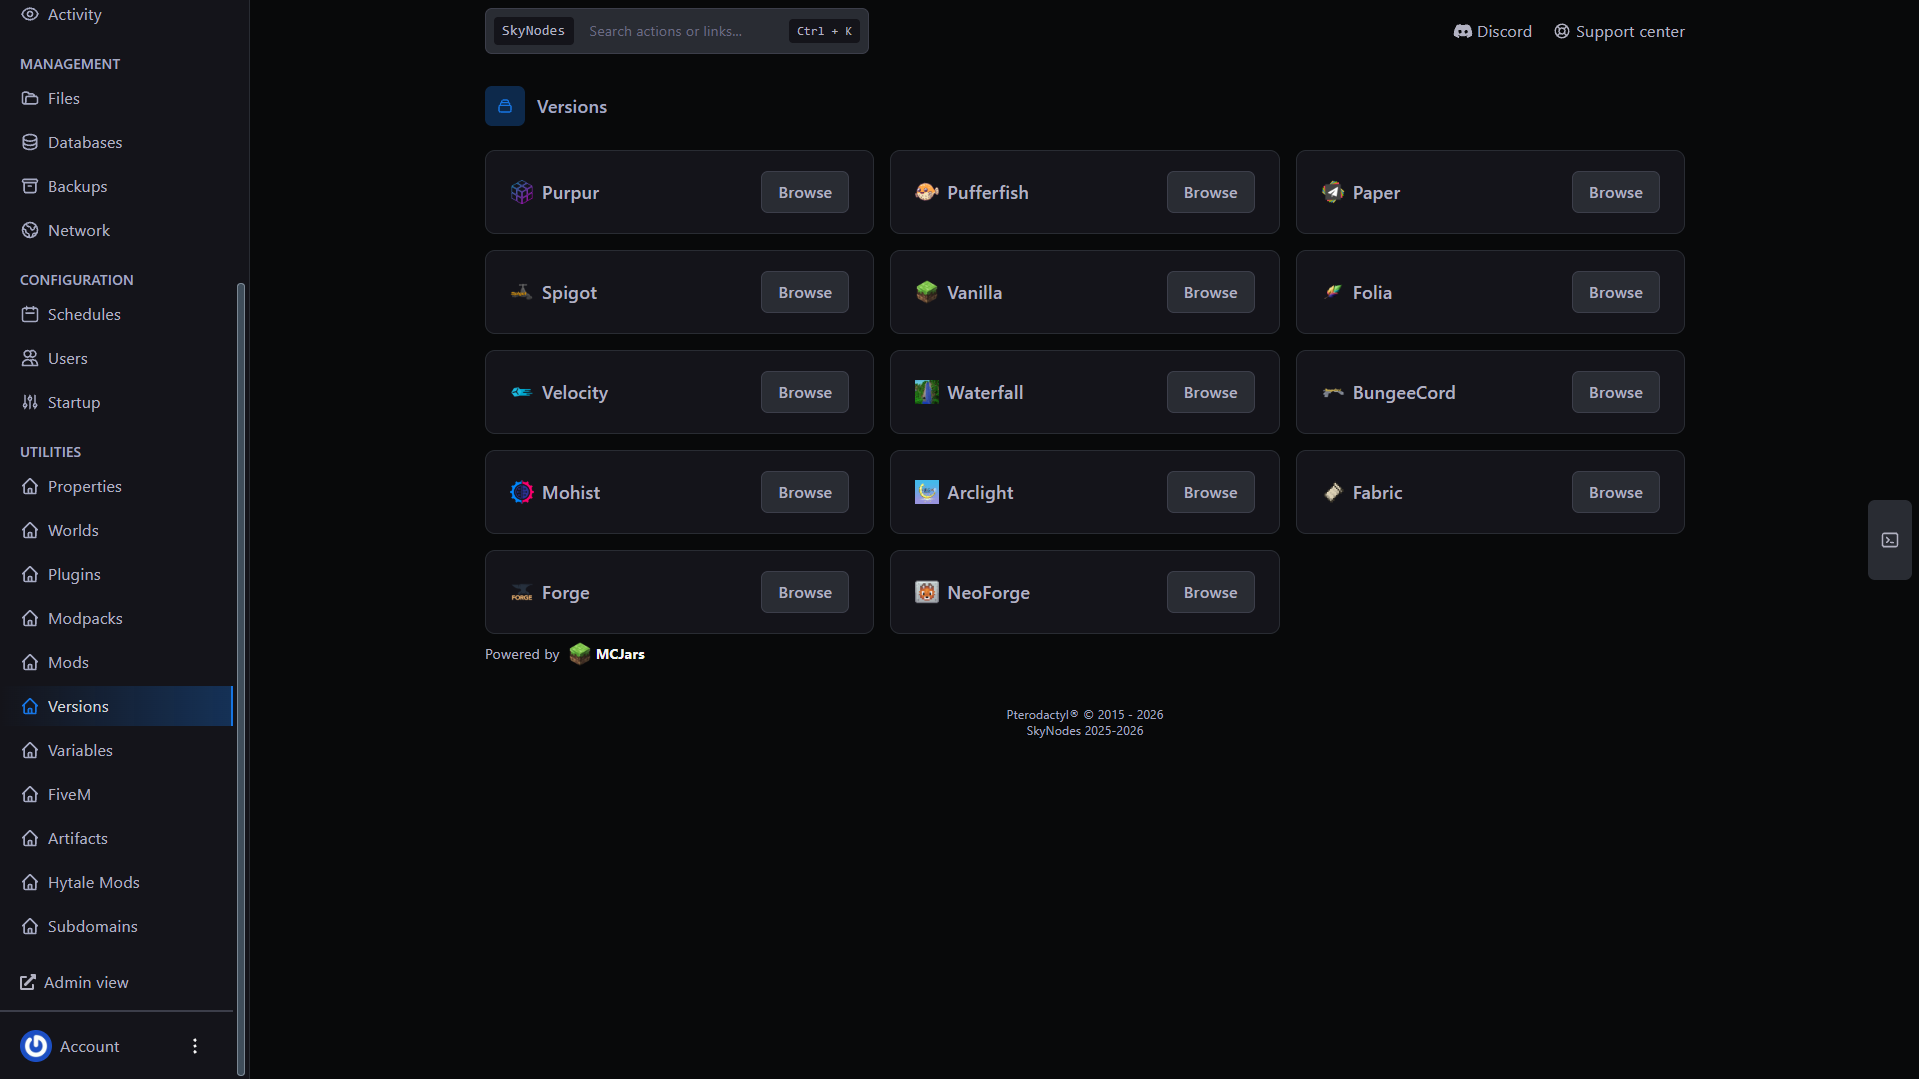The height and width of the screenshot is (1079, 1919).
Task: Click the Pufferfish logo icon
Action: point(927,192)
